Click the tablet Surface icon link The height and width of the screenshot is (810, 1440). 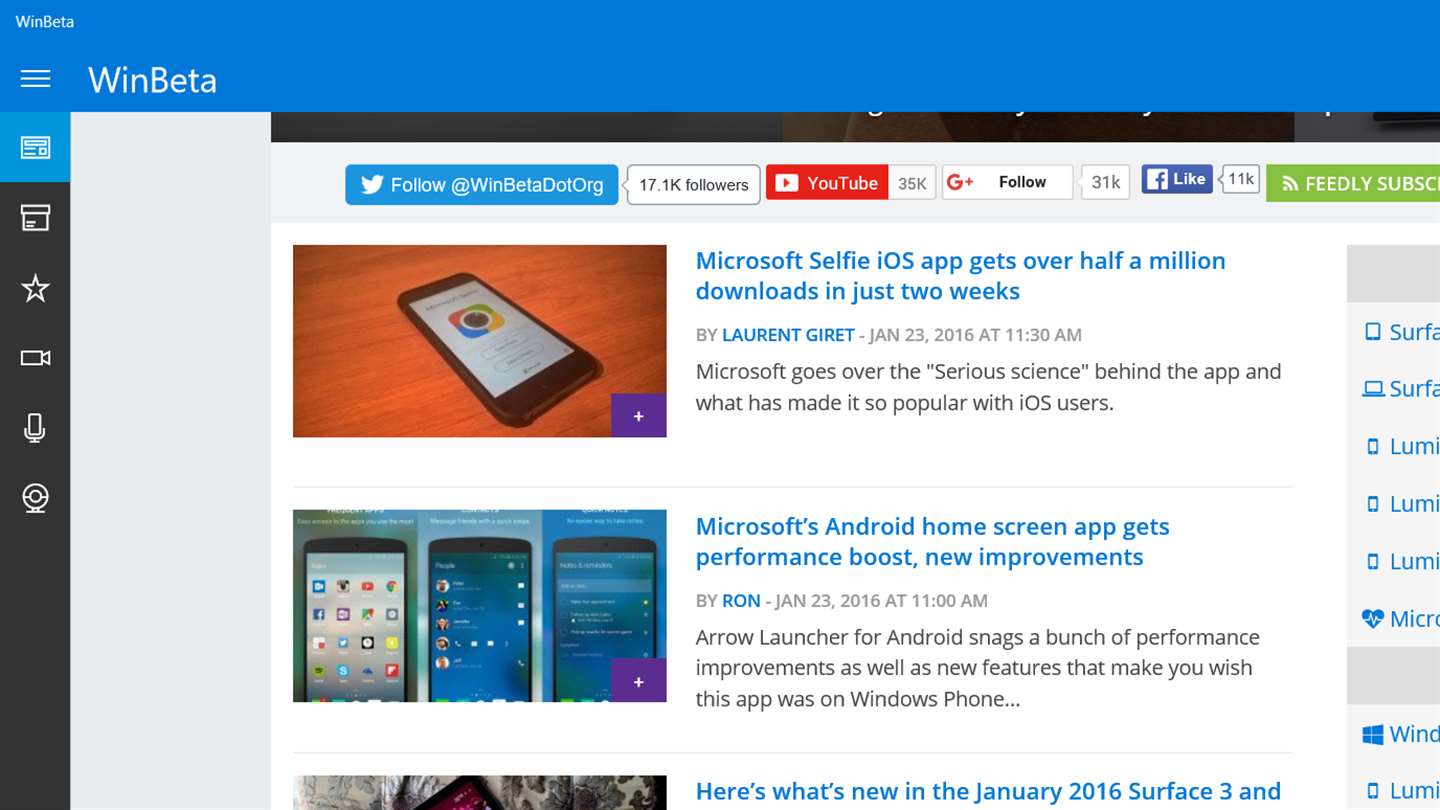[x=1373, y=331]
